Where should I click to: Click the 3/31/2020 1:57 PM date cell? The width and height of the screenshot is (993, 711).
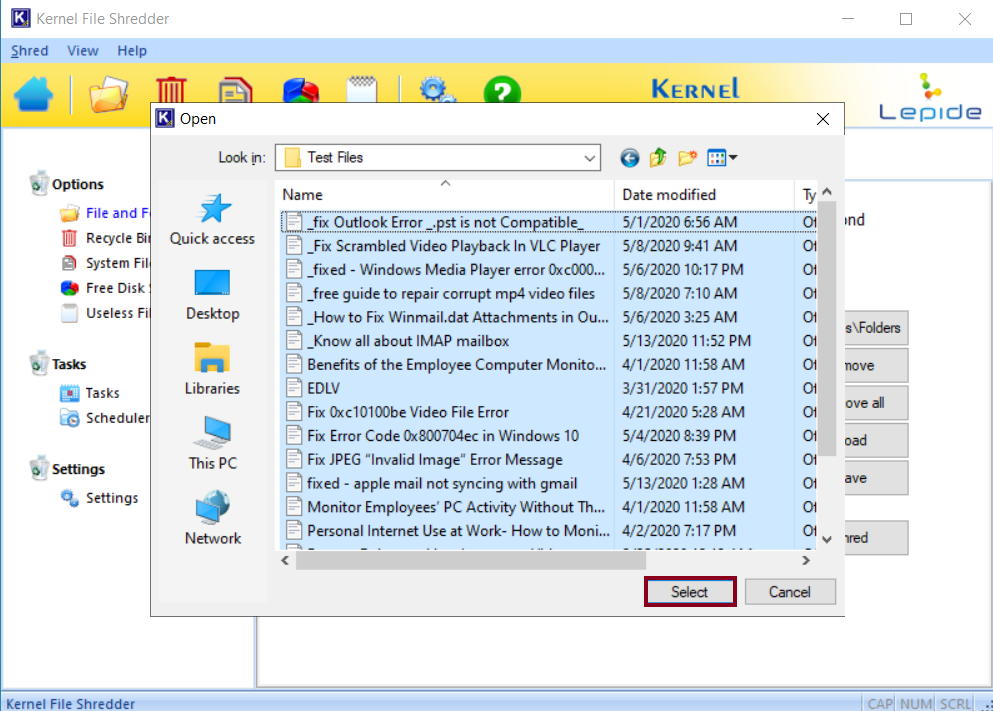click(x=683, y=388)
